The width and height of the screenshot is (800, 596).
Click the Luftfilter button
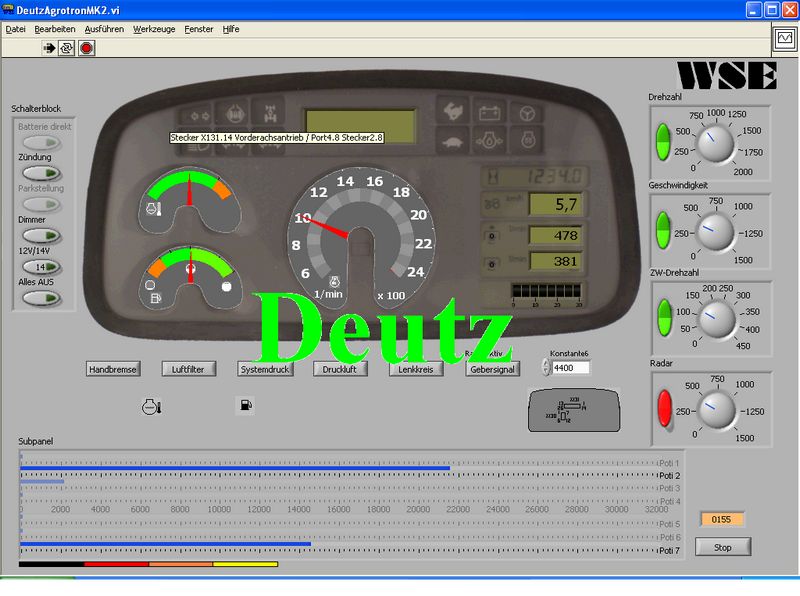click(188, 369)
